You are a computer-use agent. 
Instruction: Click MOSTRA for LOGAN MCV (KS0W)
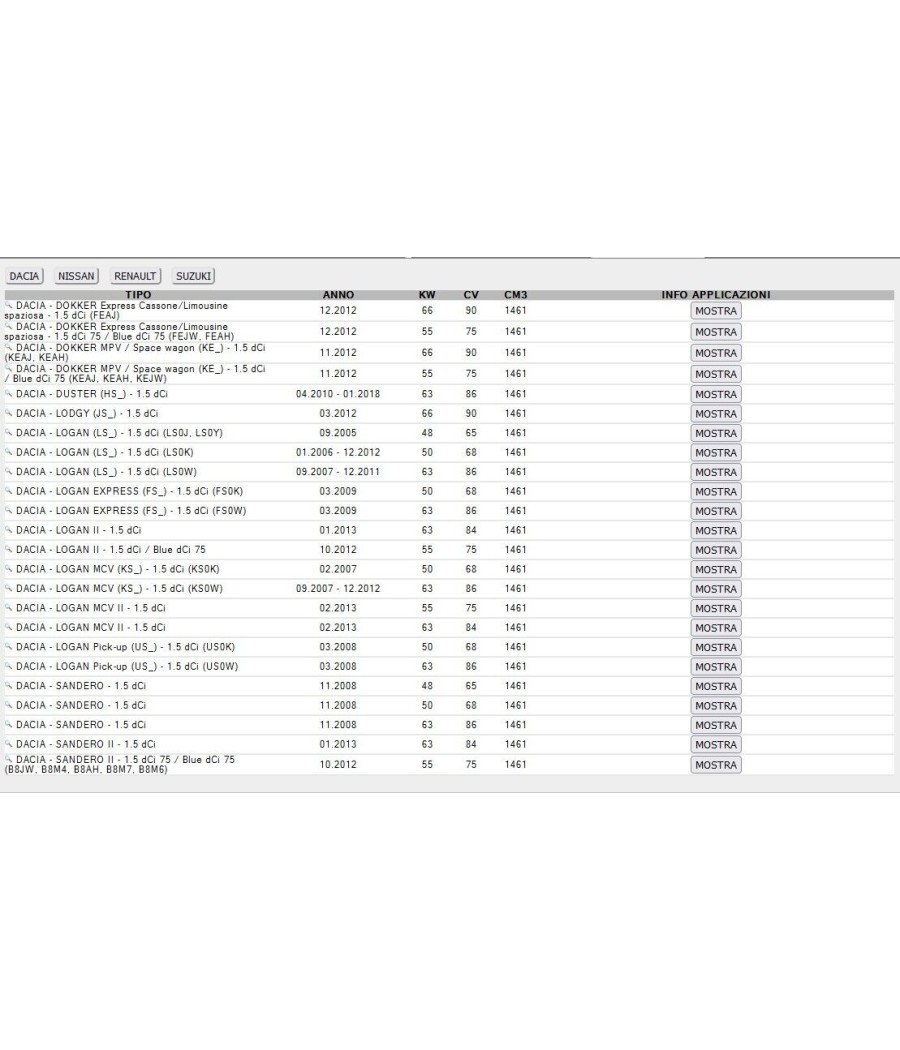click(x=716, y=589)
